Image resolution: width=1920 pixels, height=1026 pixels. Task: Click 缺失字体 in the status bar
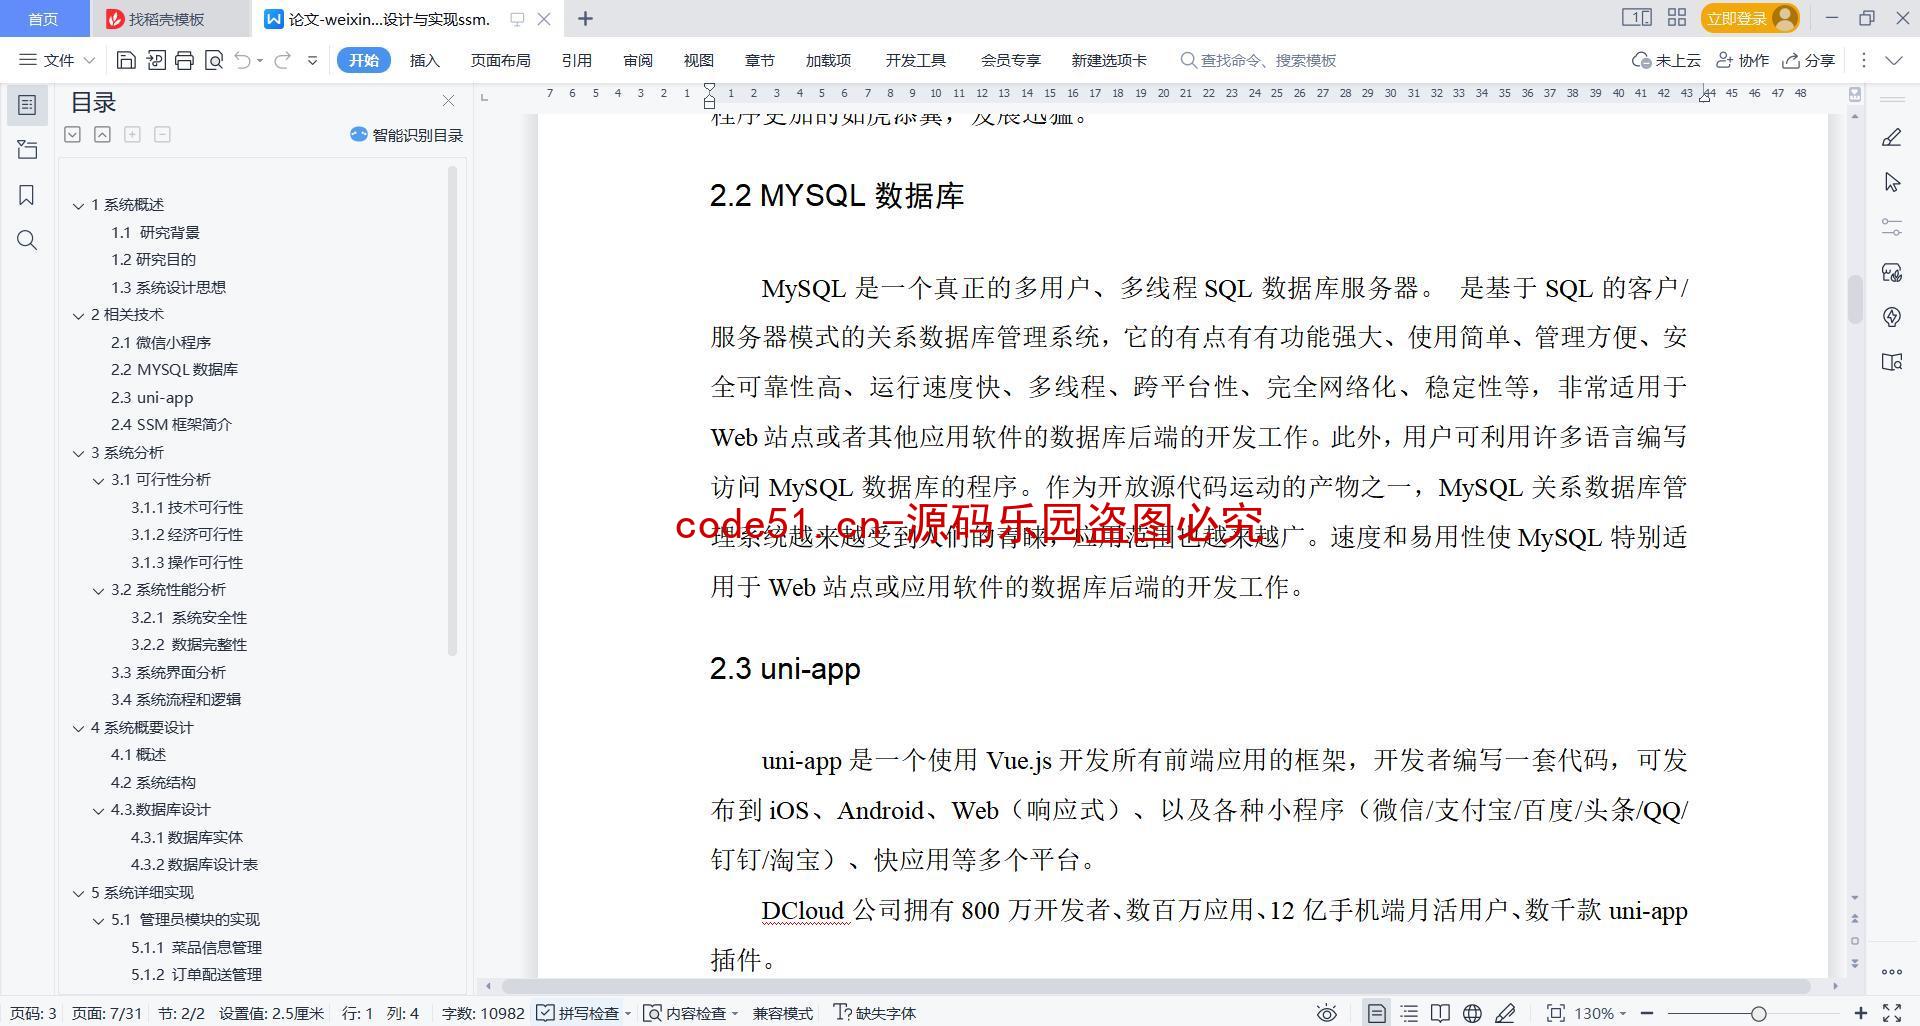tap(875, 1013)
